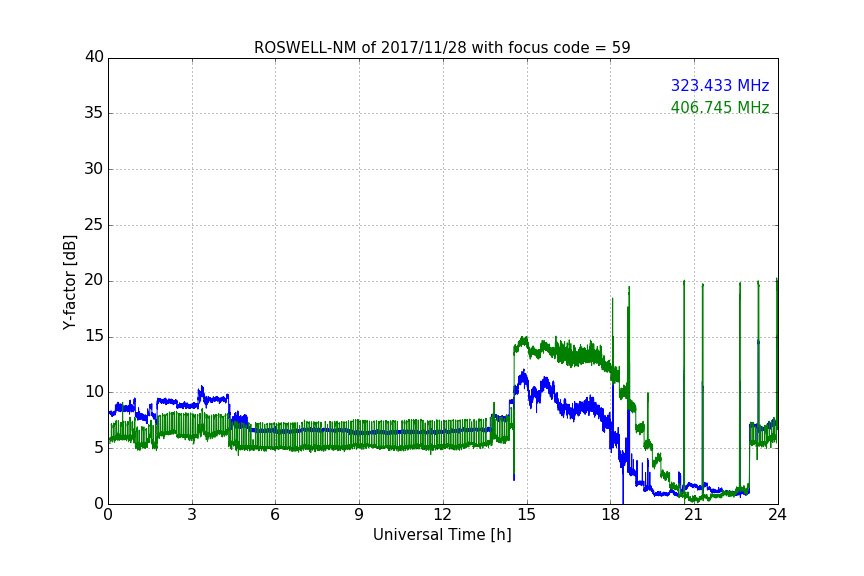Screen dimensions: 864x576
Task: Select the 406.745 MHz legend label
Action: click(720, 107)
